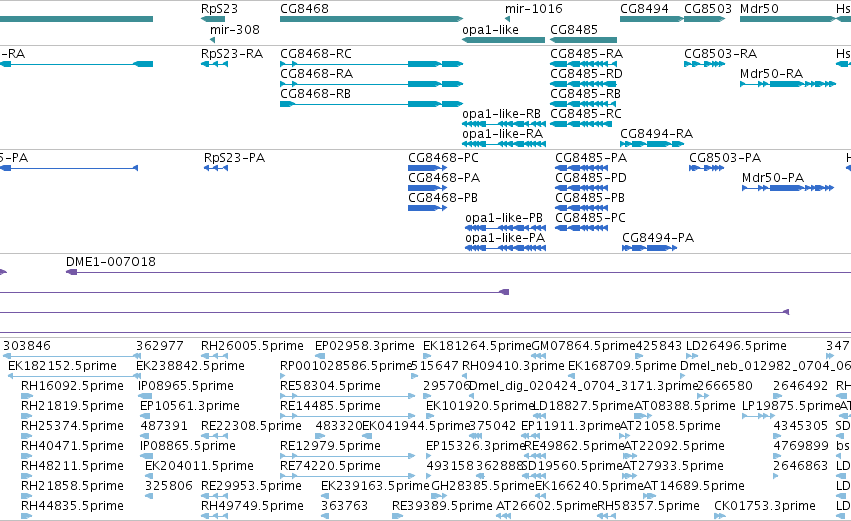Click EST RH25374.5prime
Screen dimensions: 851x521
pos(72,426)
